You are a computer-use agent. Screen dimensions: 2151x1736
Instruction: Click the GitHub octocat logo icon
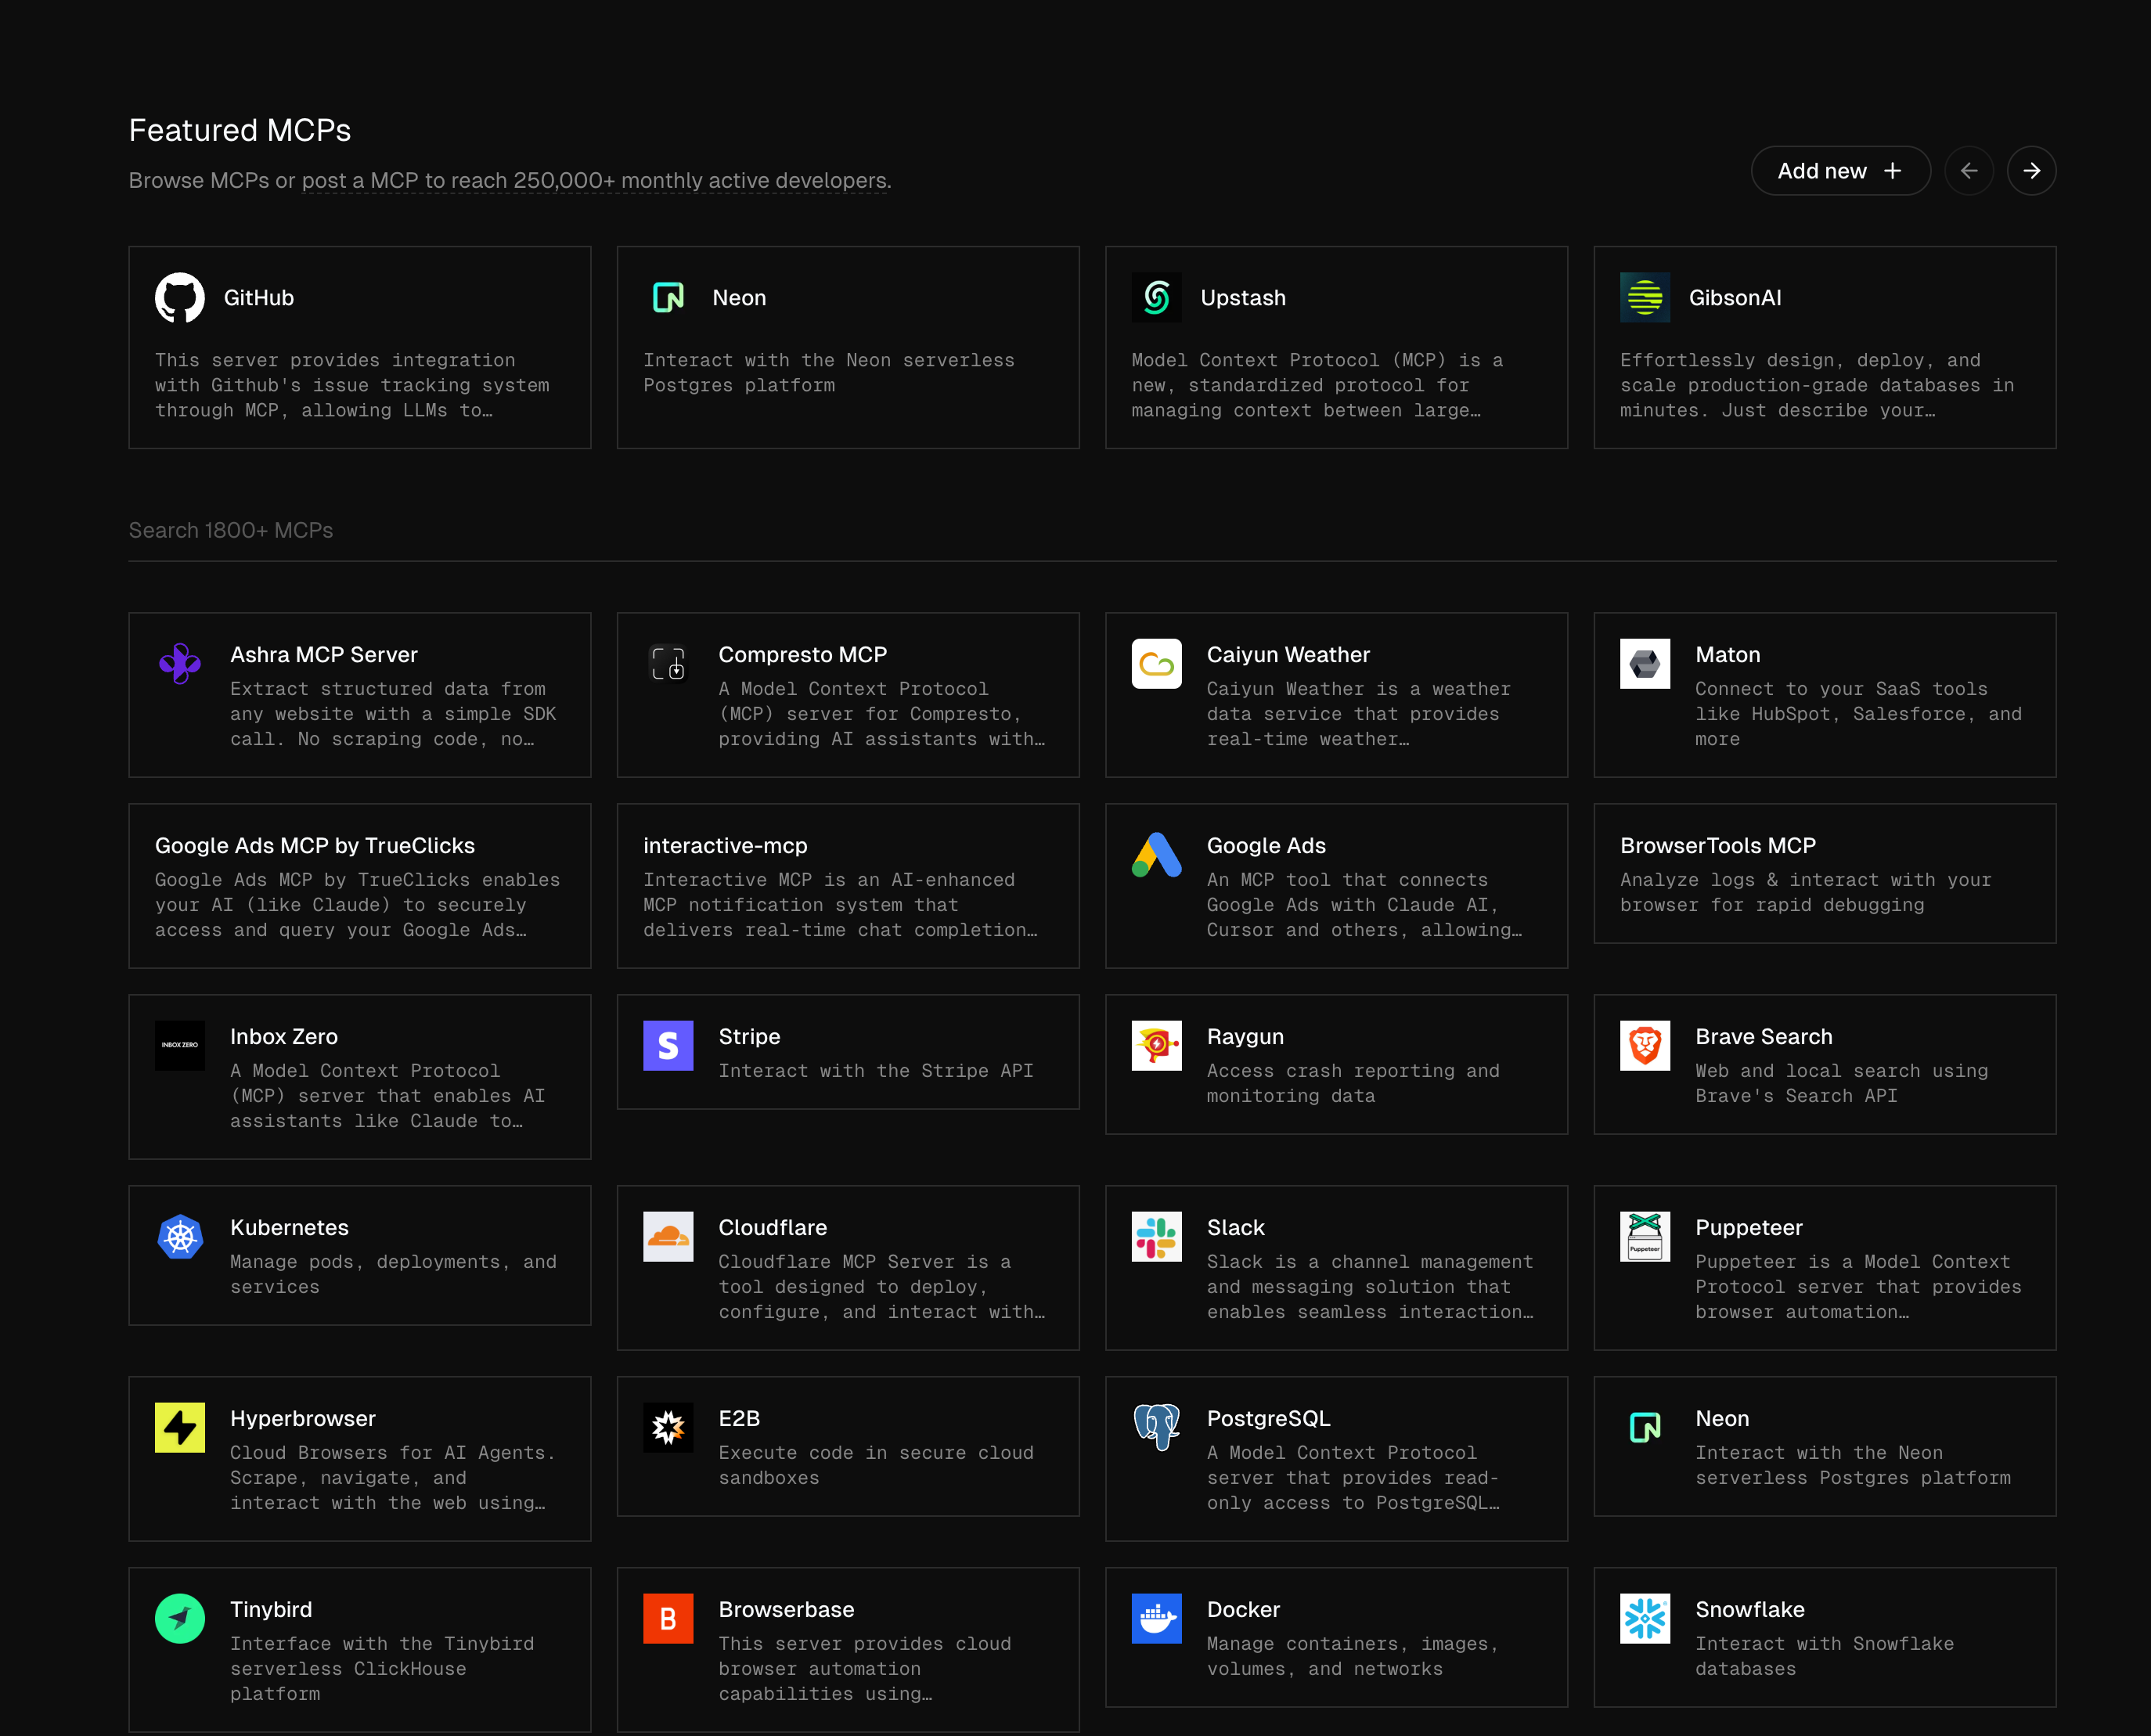pyautogui.click(x=180, y=298)
